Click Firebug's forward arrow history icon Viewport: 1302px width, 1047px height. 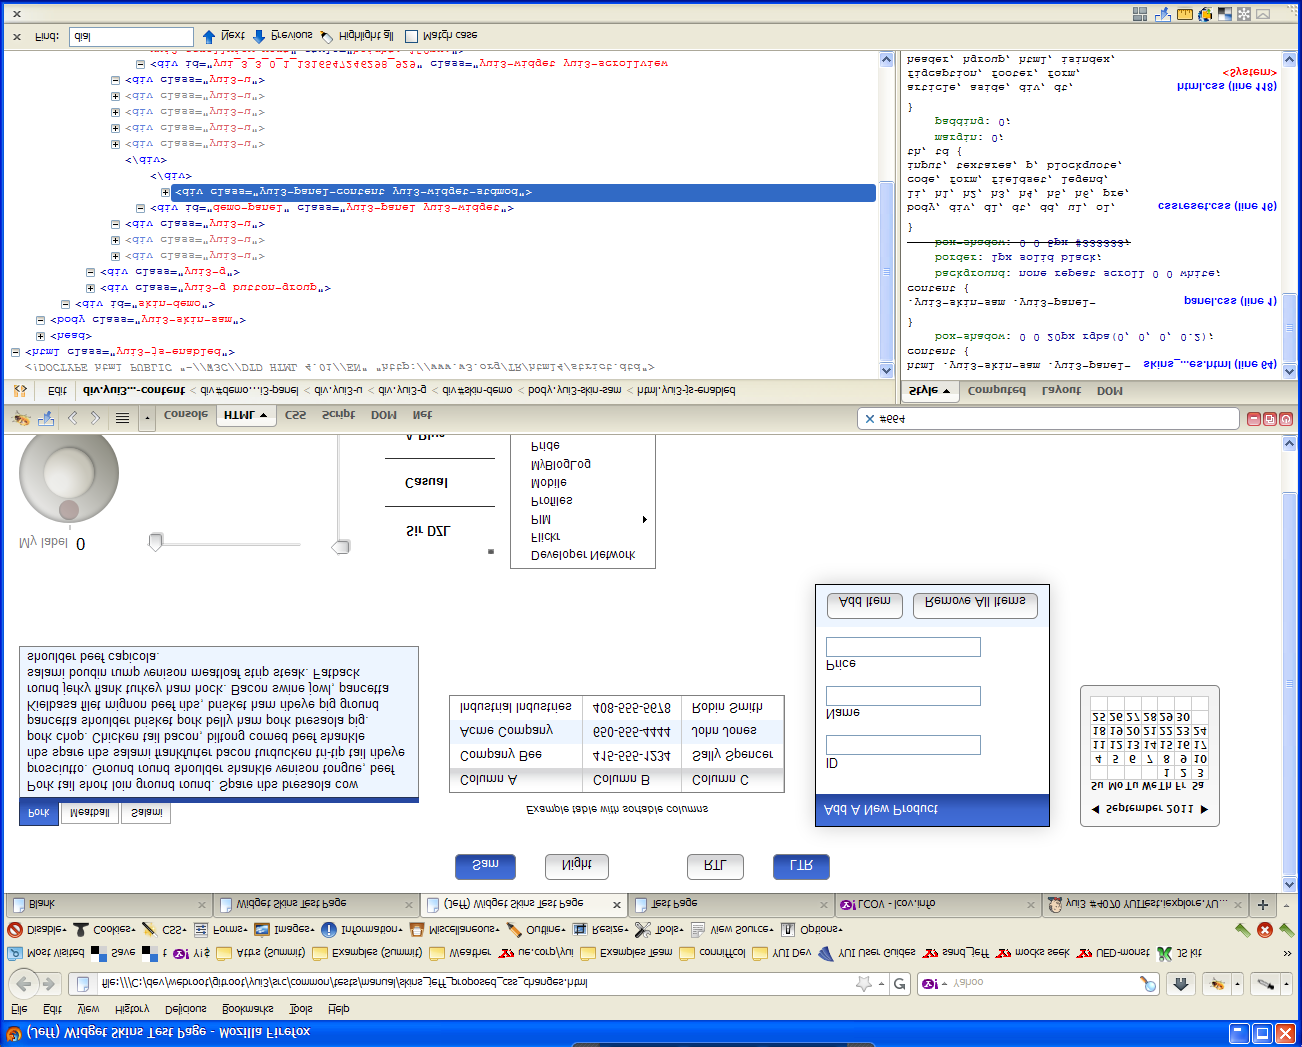(95, 418)
